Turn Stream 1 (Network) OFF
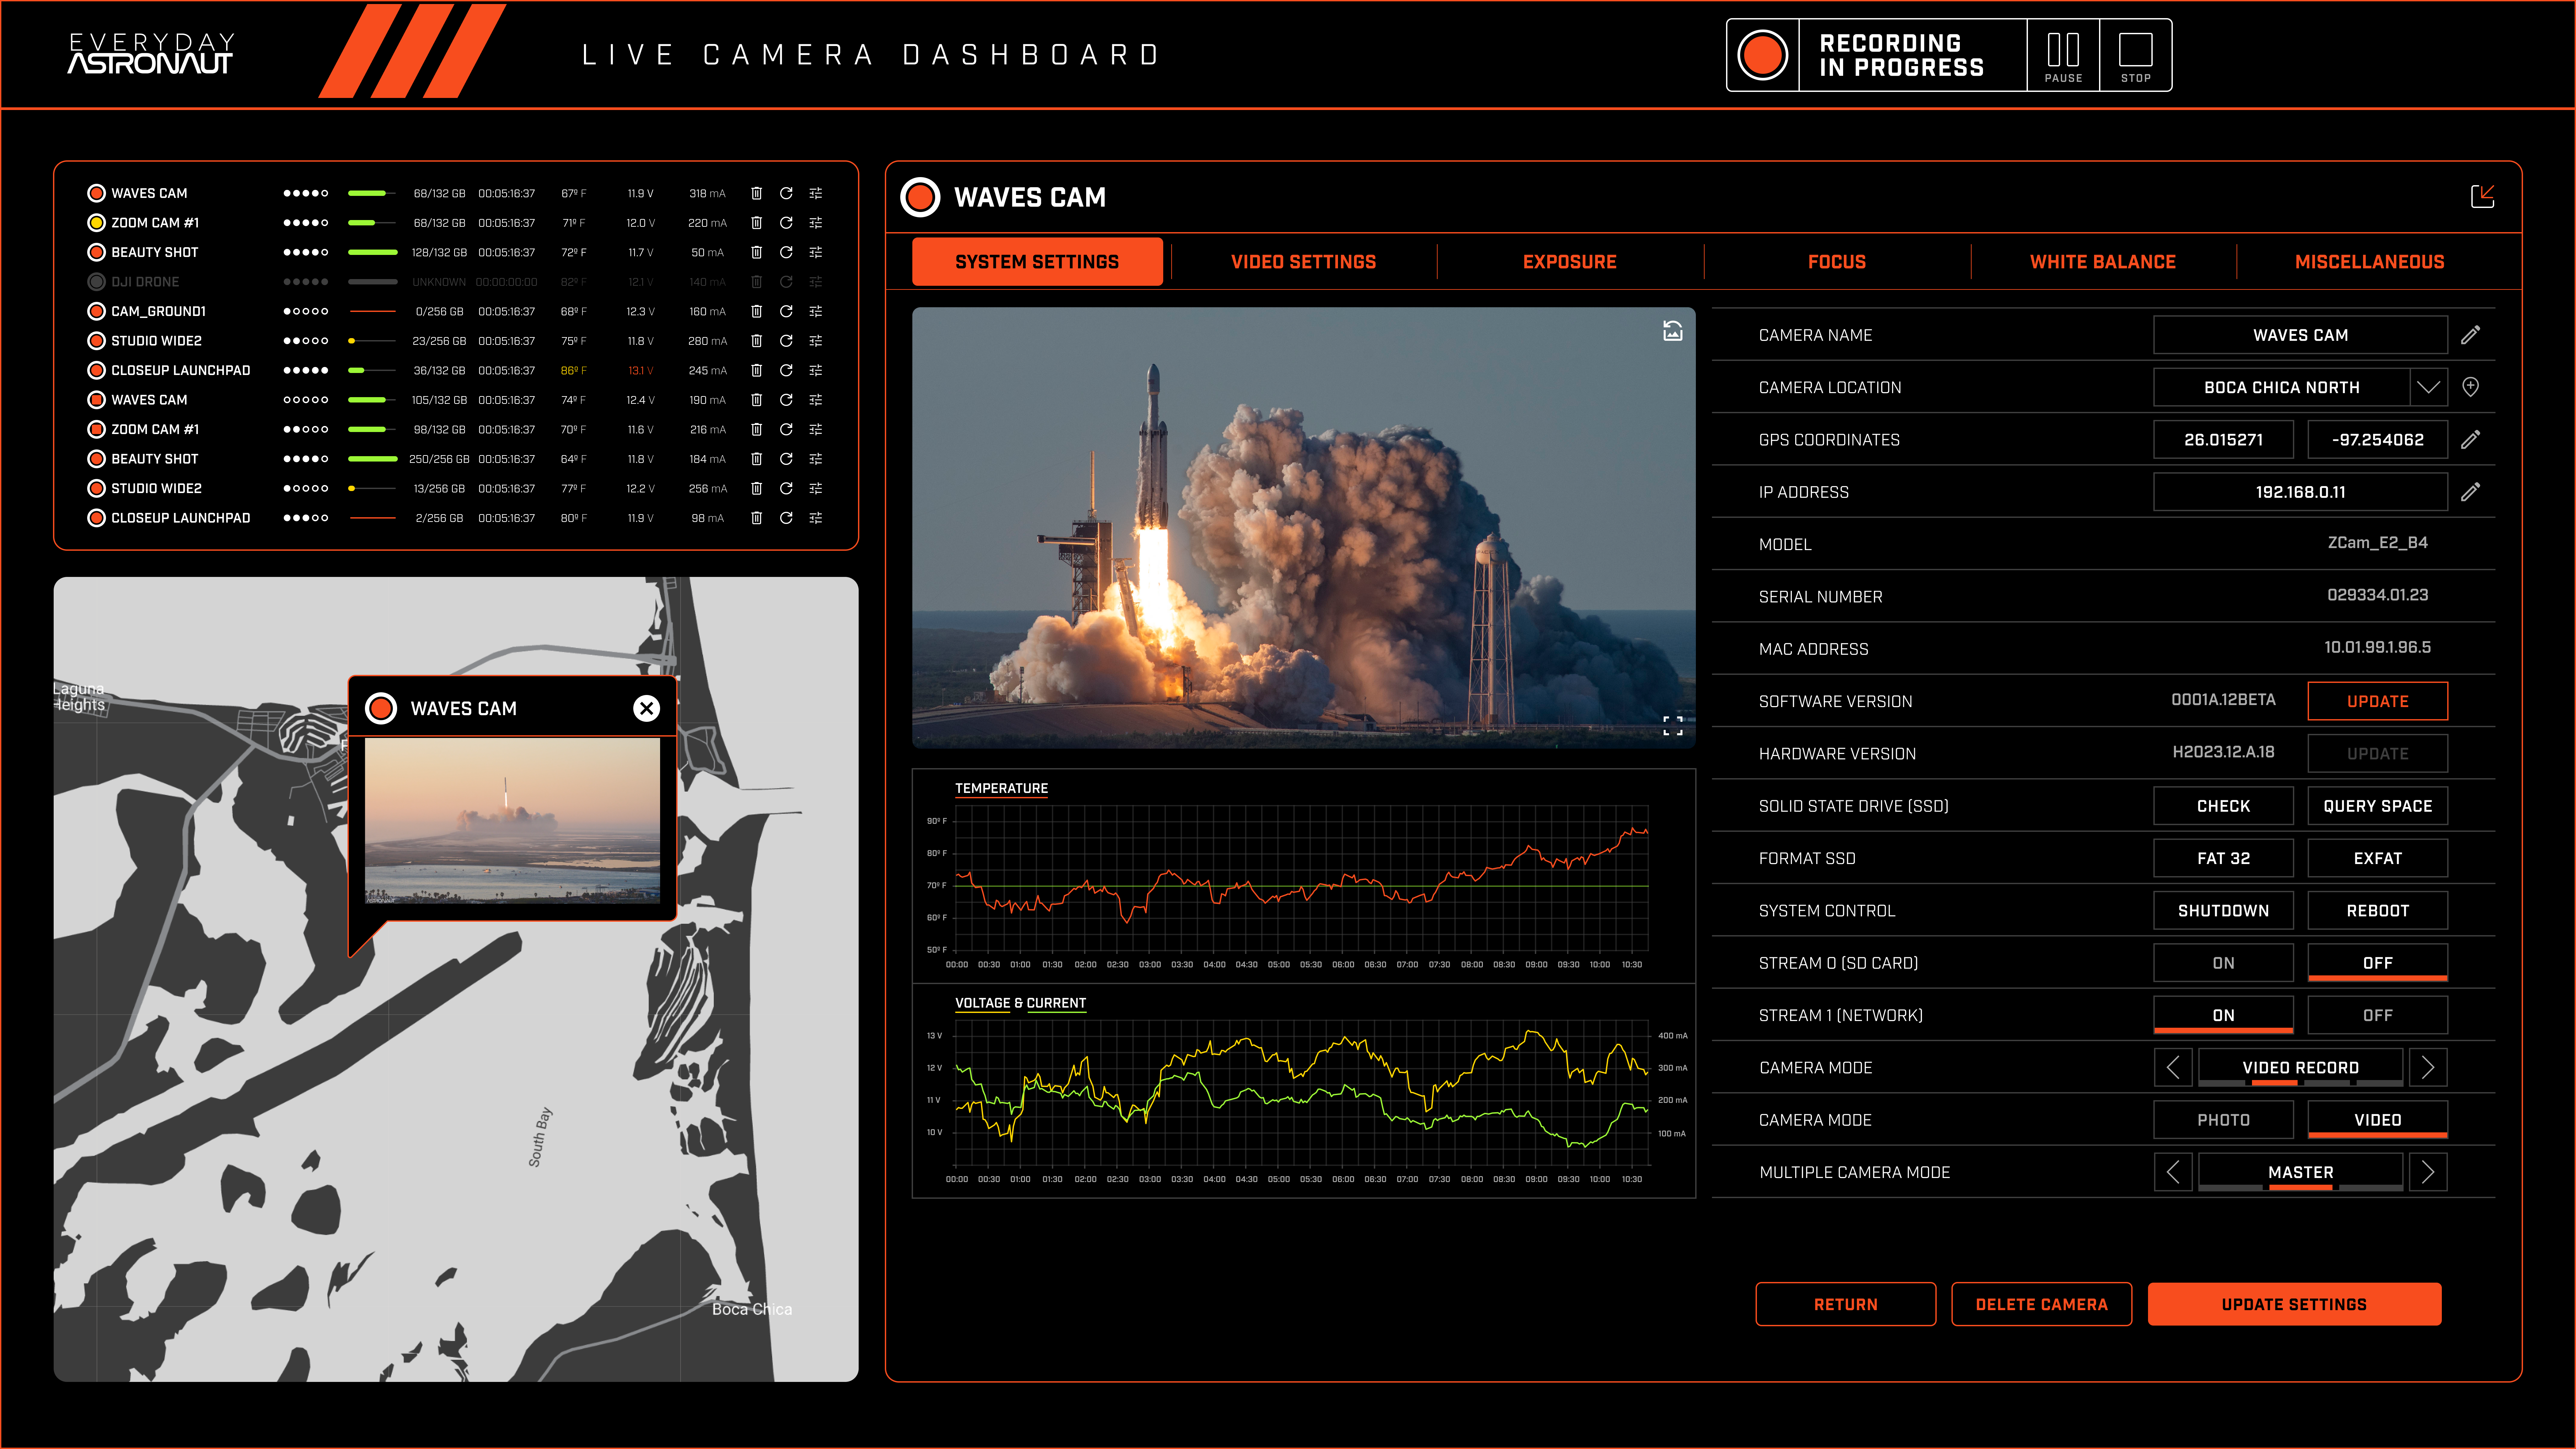 click(x=2377, y=1015)
